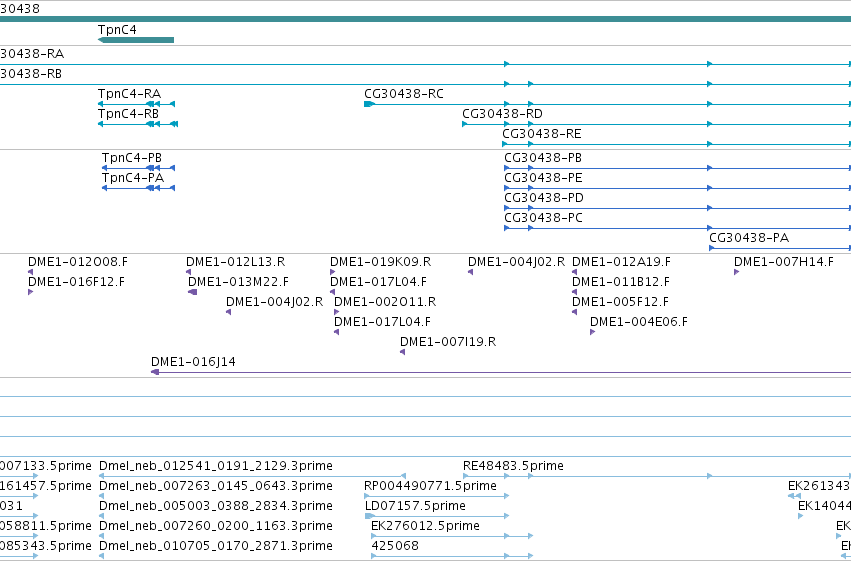This screenshot has width=851, height=561.
Task: Select the 30438-RB transcript line
Action: click(x=426, y=84)
